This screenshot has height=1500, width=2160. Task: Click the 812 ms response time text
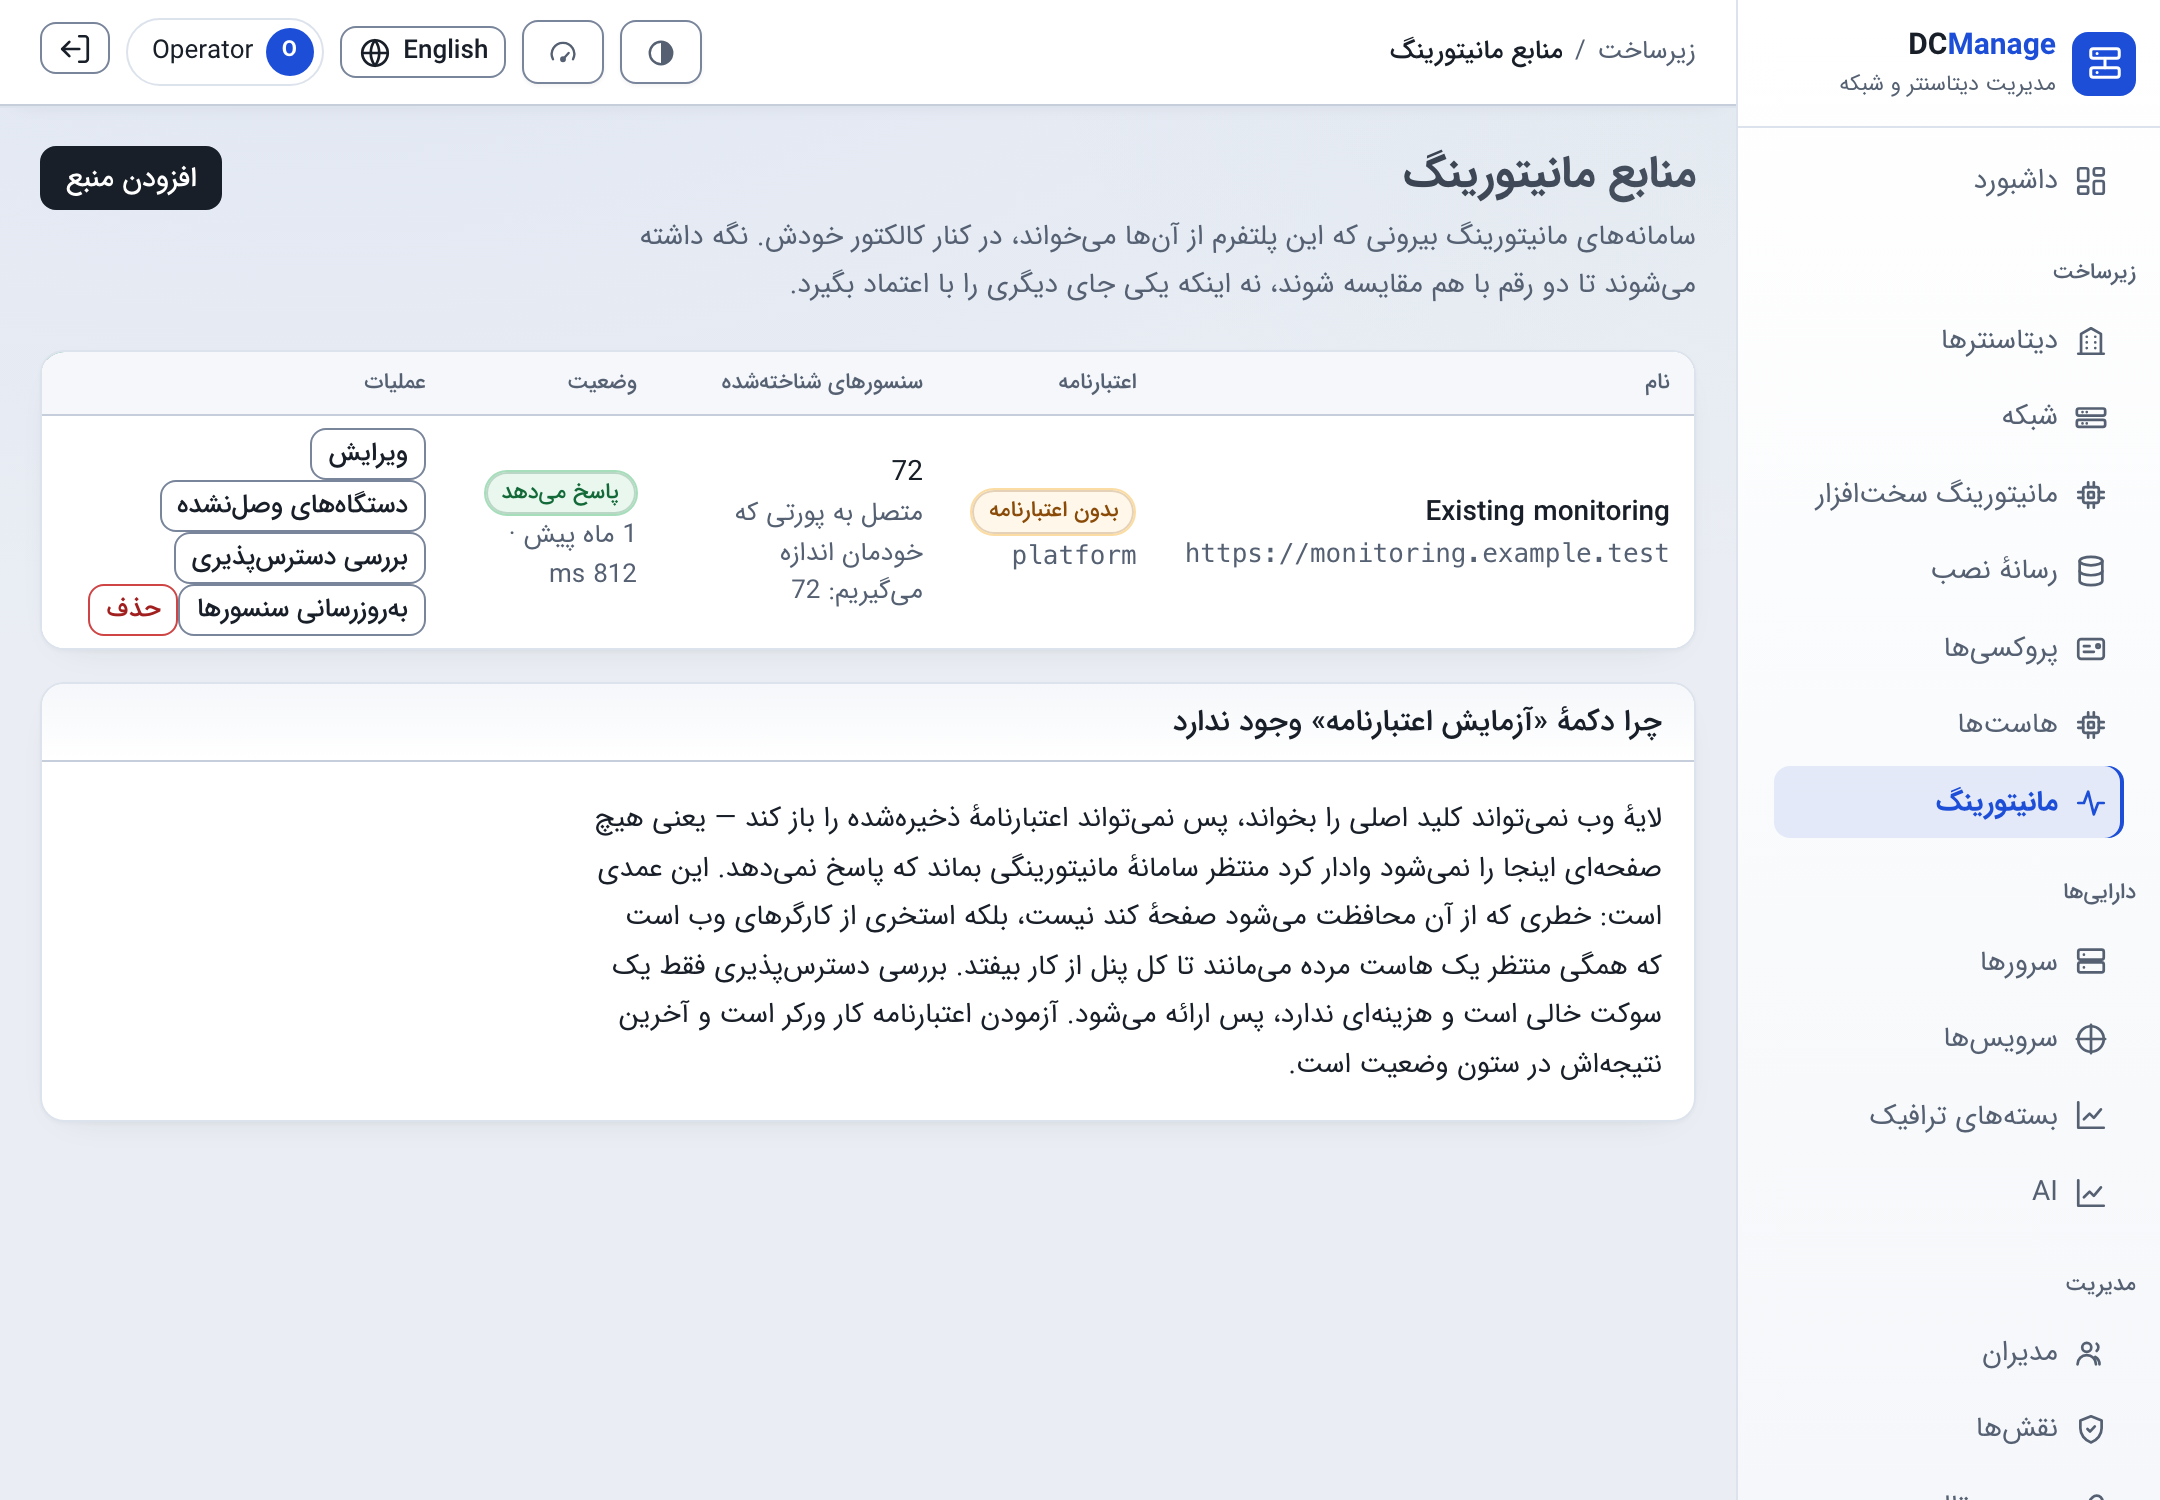(x=592, y=573)
